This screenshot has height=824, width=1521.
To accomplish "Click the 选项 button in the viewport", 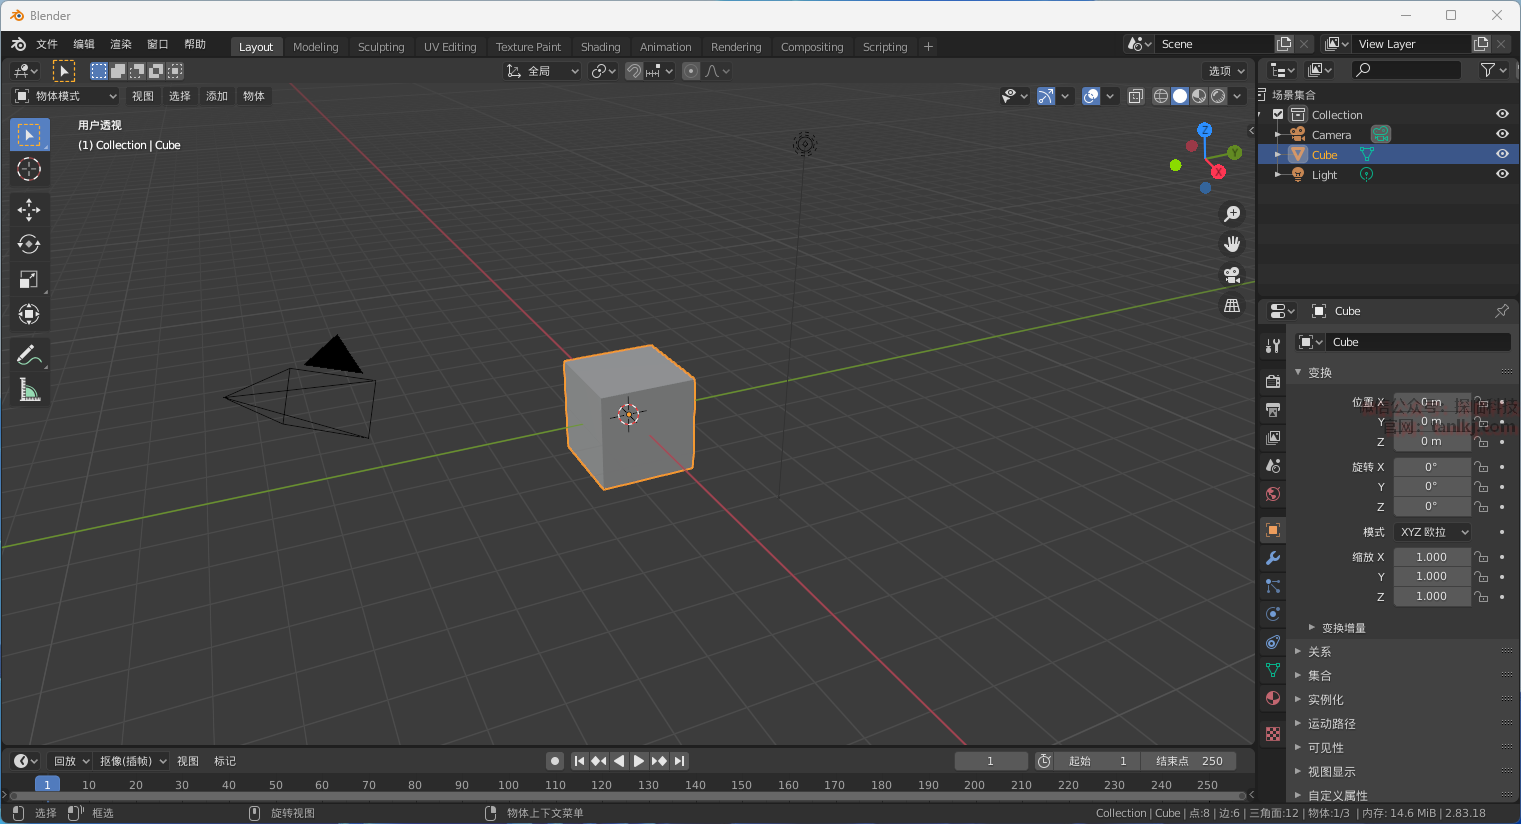I will (1226, 71).
